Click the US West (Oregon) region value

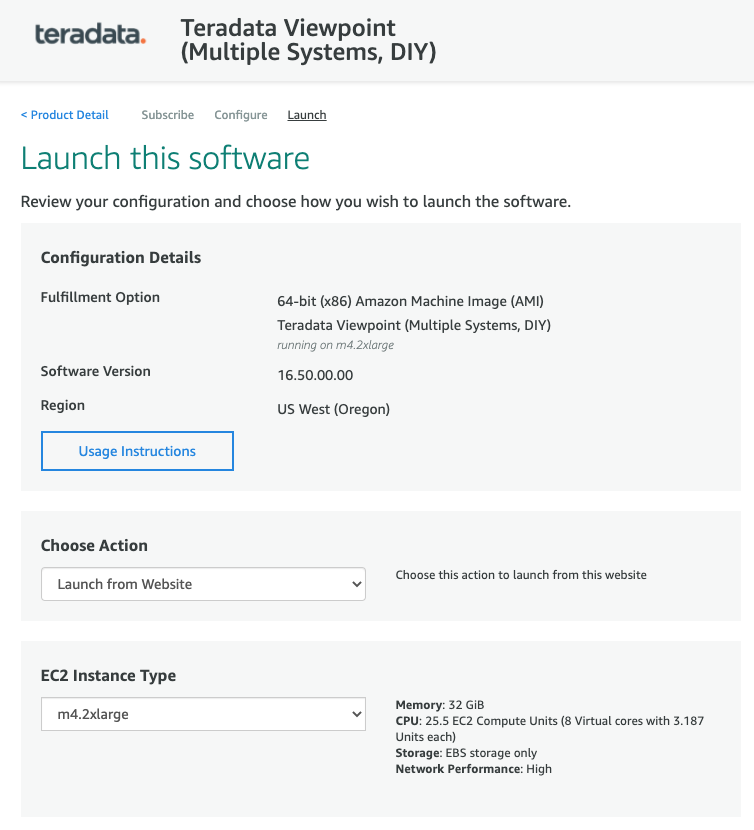[x=333, y=409]
